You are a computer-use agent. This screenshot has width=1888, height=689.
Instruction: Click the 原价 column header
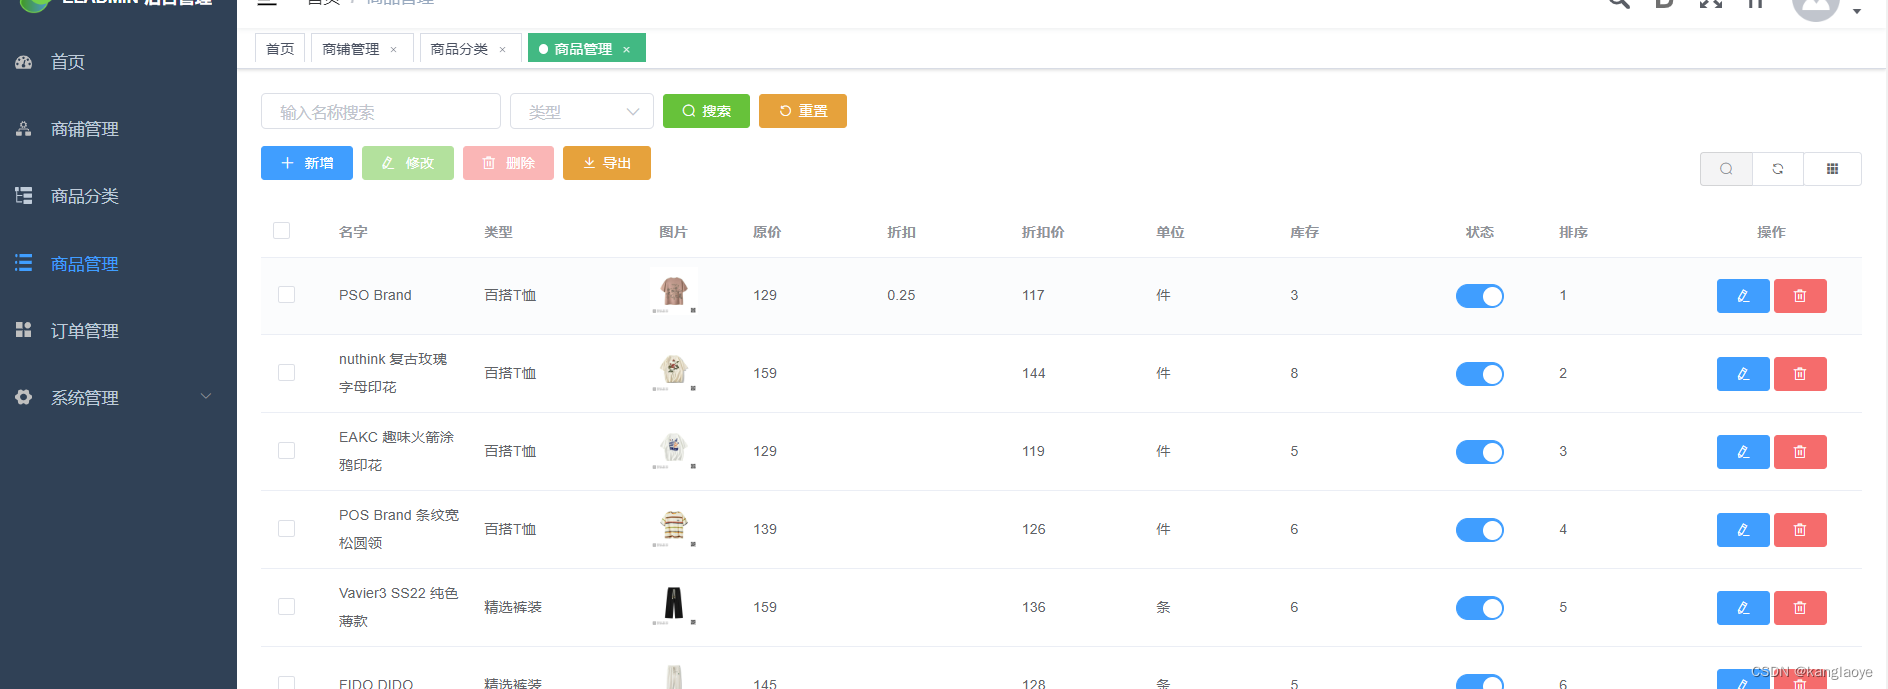pyautogui.click(x=767, y=232)
